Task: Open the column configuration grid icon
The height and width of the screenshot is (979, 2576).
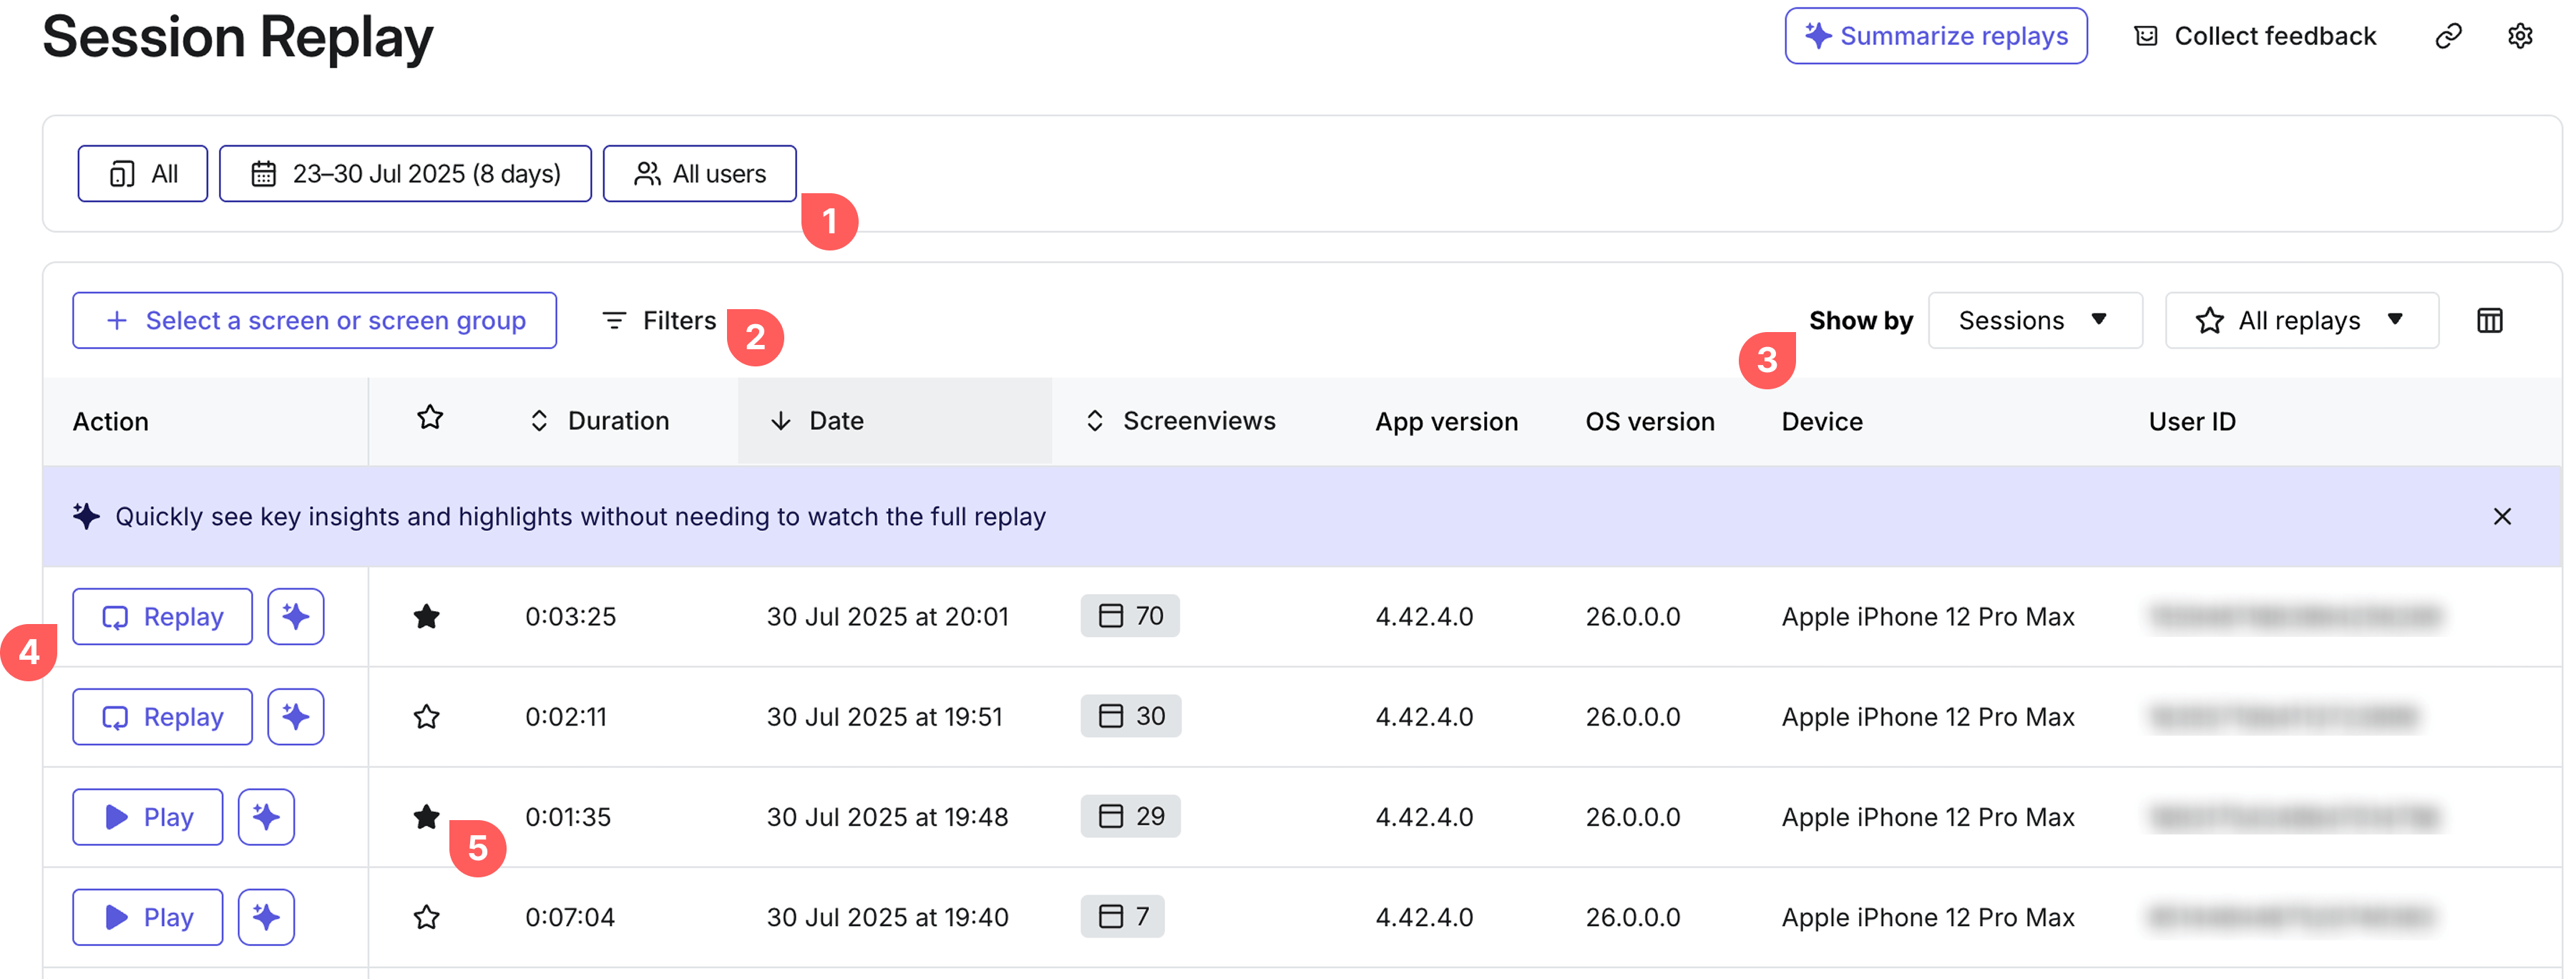Action: [x=2490, y=320]
